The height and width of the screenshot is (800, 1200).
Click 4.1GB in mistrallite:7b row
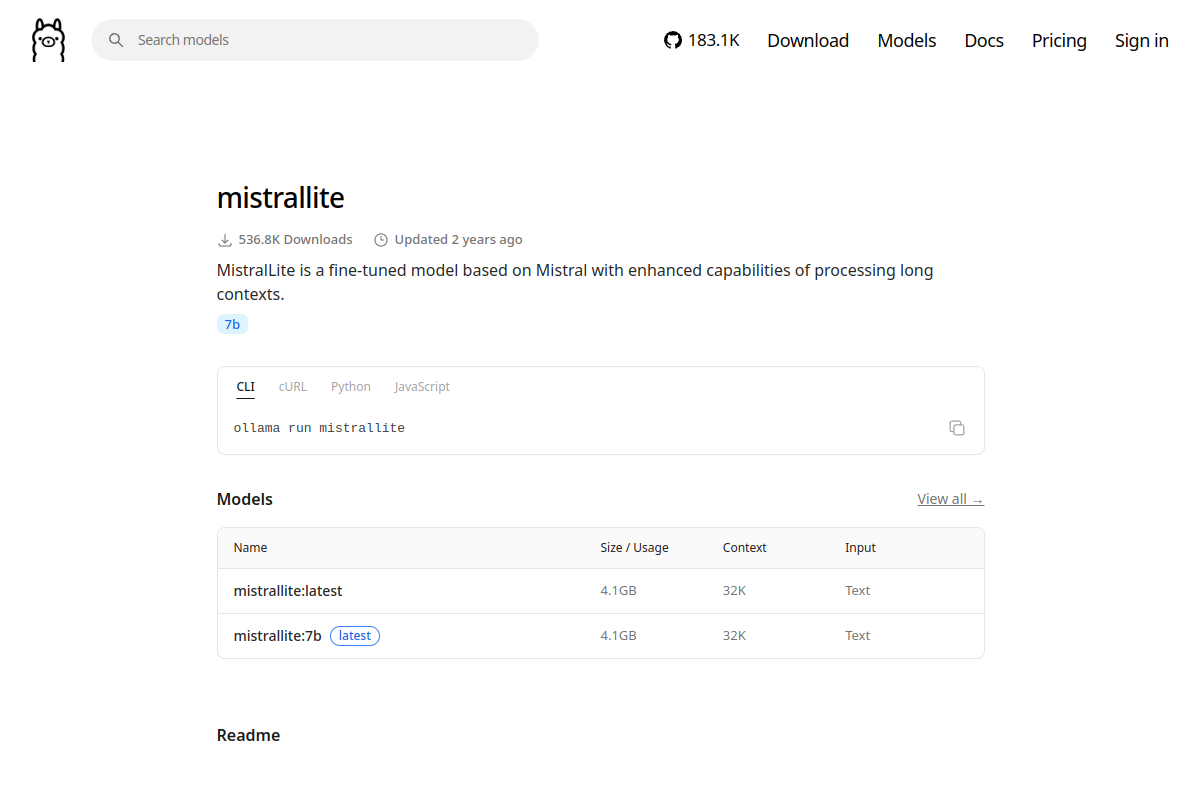(x=618, y=636)
